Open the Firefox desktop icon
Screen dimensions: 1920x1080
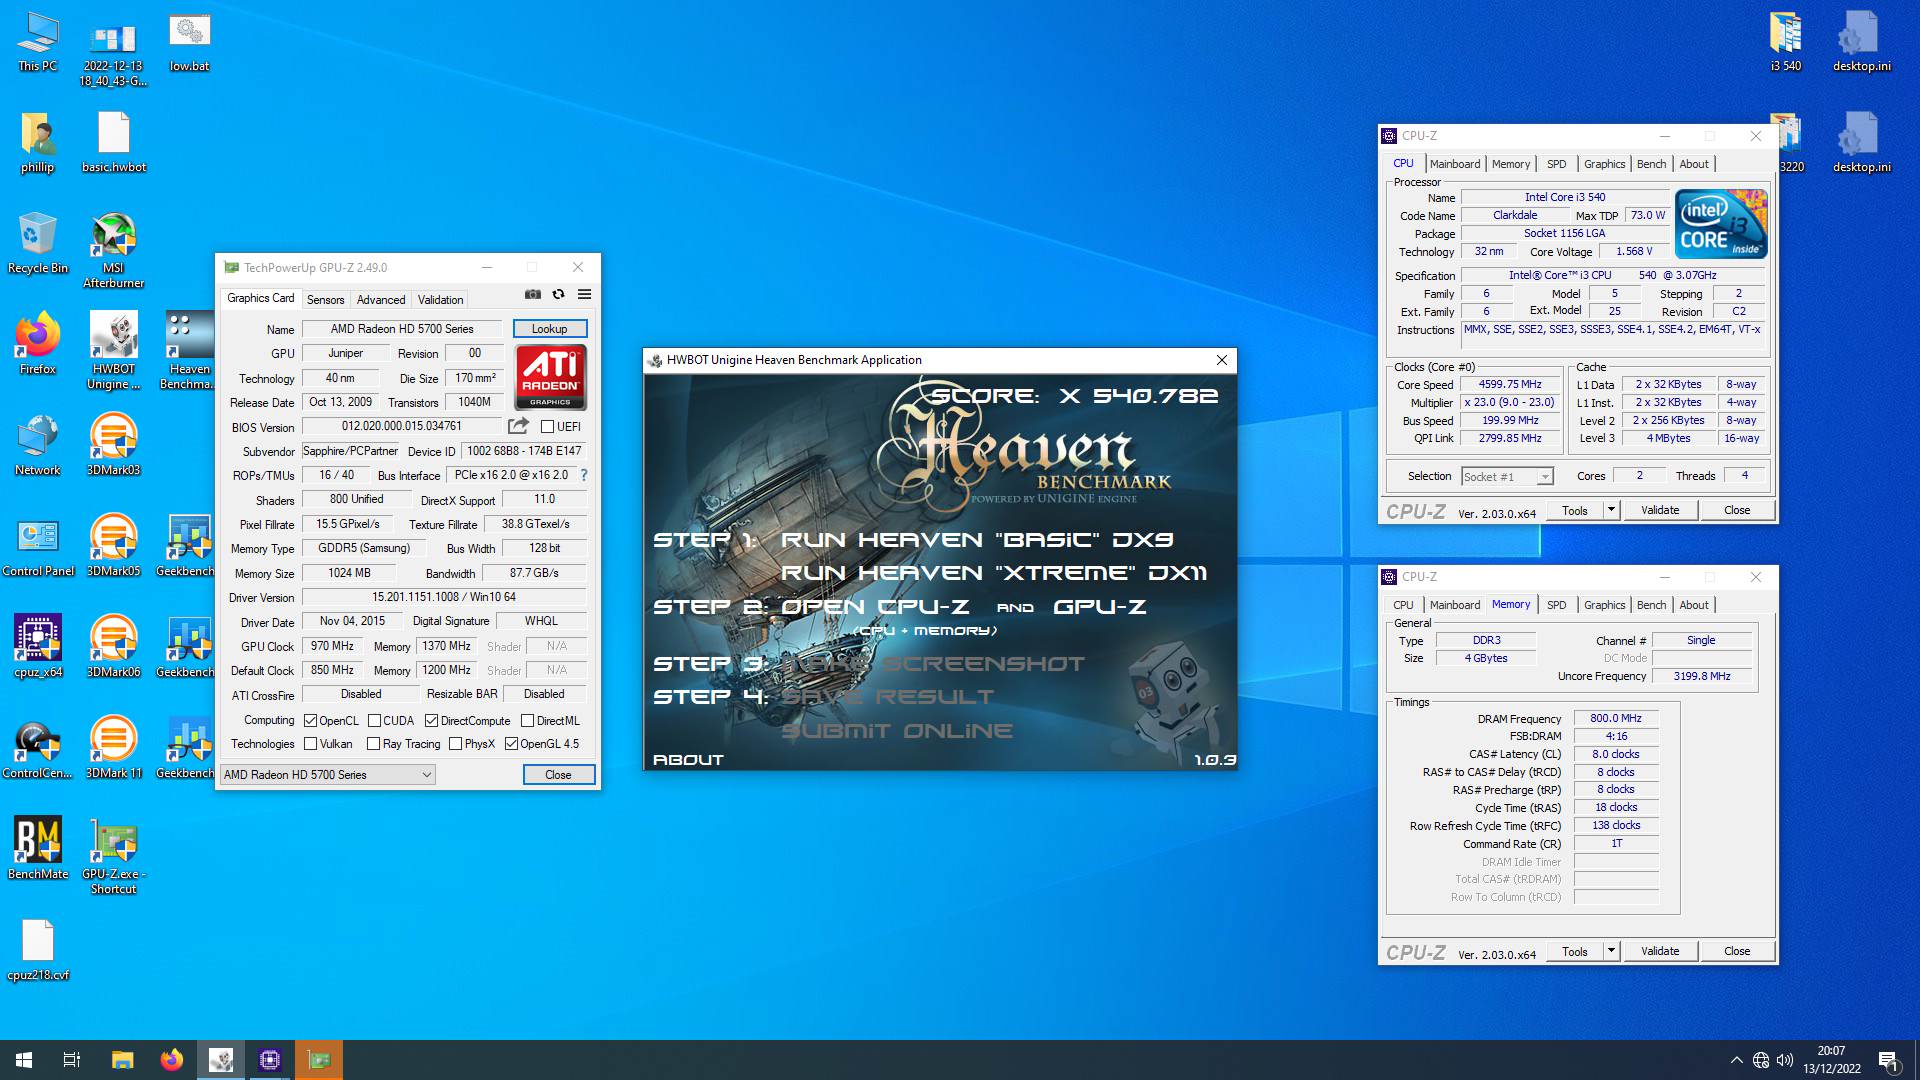pyautogui.click(x=38, y=344)
